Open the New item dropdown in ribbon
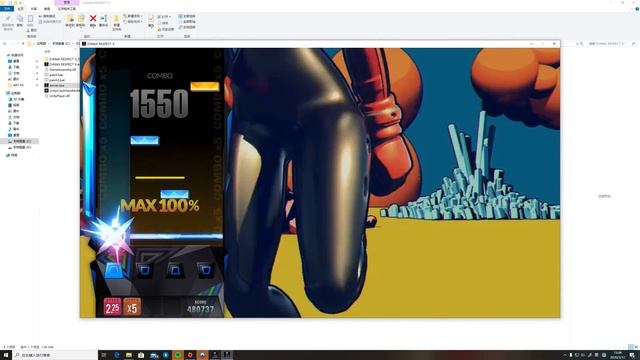The height and width of the screenshot is (360, 640). 133,16
